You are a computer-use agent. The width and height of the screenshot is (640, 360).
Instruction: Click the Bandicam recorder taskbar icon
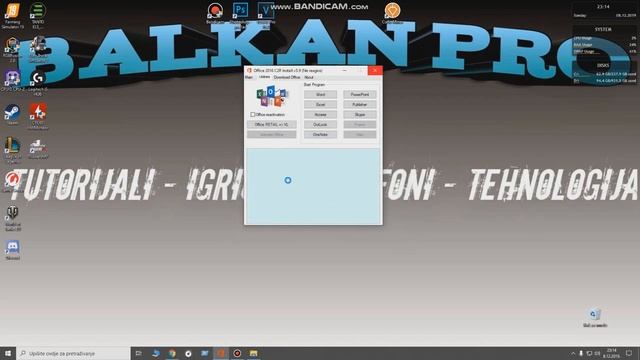[x=237, y=353]
